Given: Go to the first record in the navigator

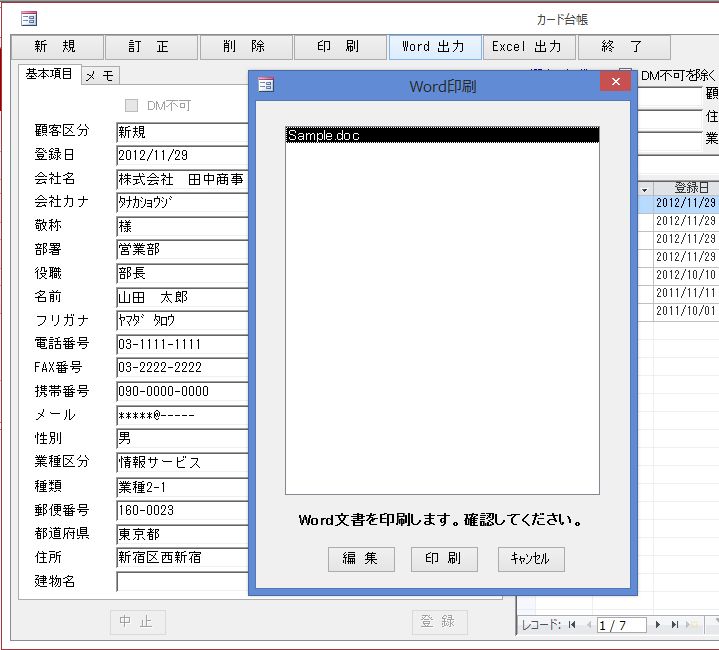Looking at the screenshot, I should pyautogui.click(x=572, y=624).
